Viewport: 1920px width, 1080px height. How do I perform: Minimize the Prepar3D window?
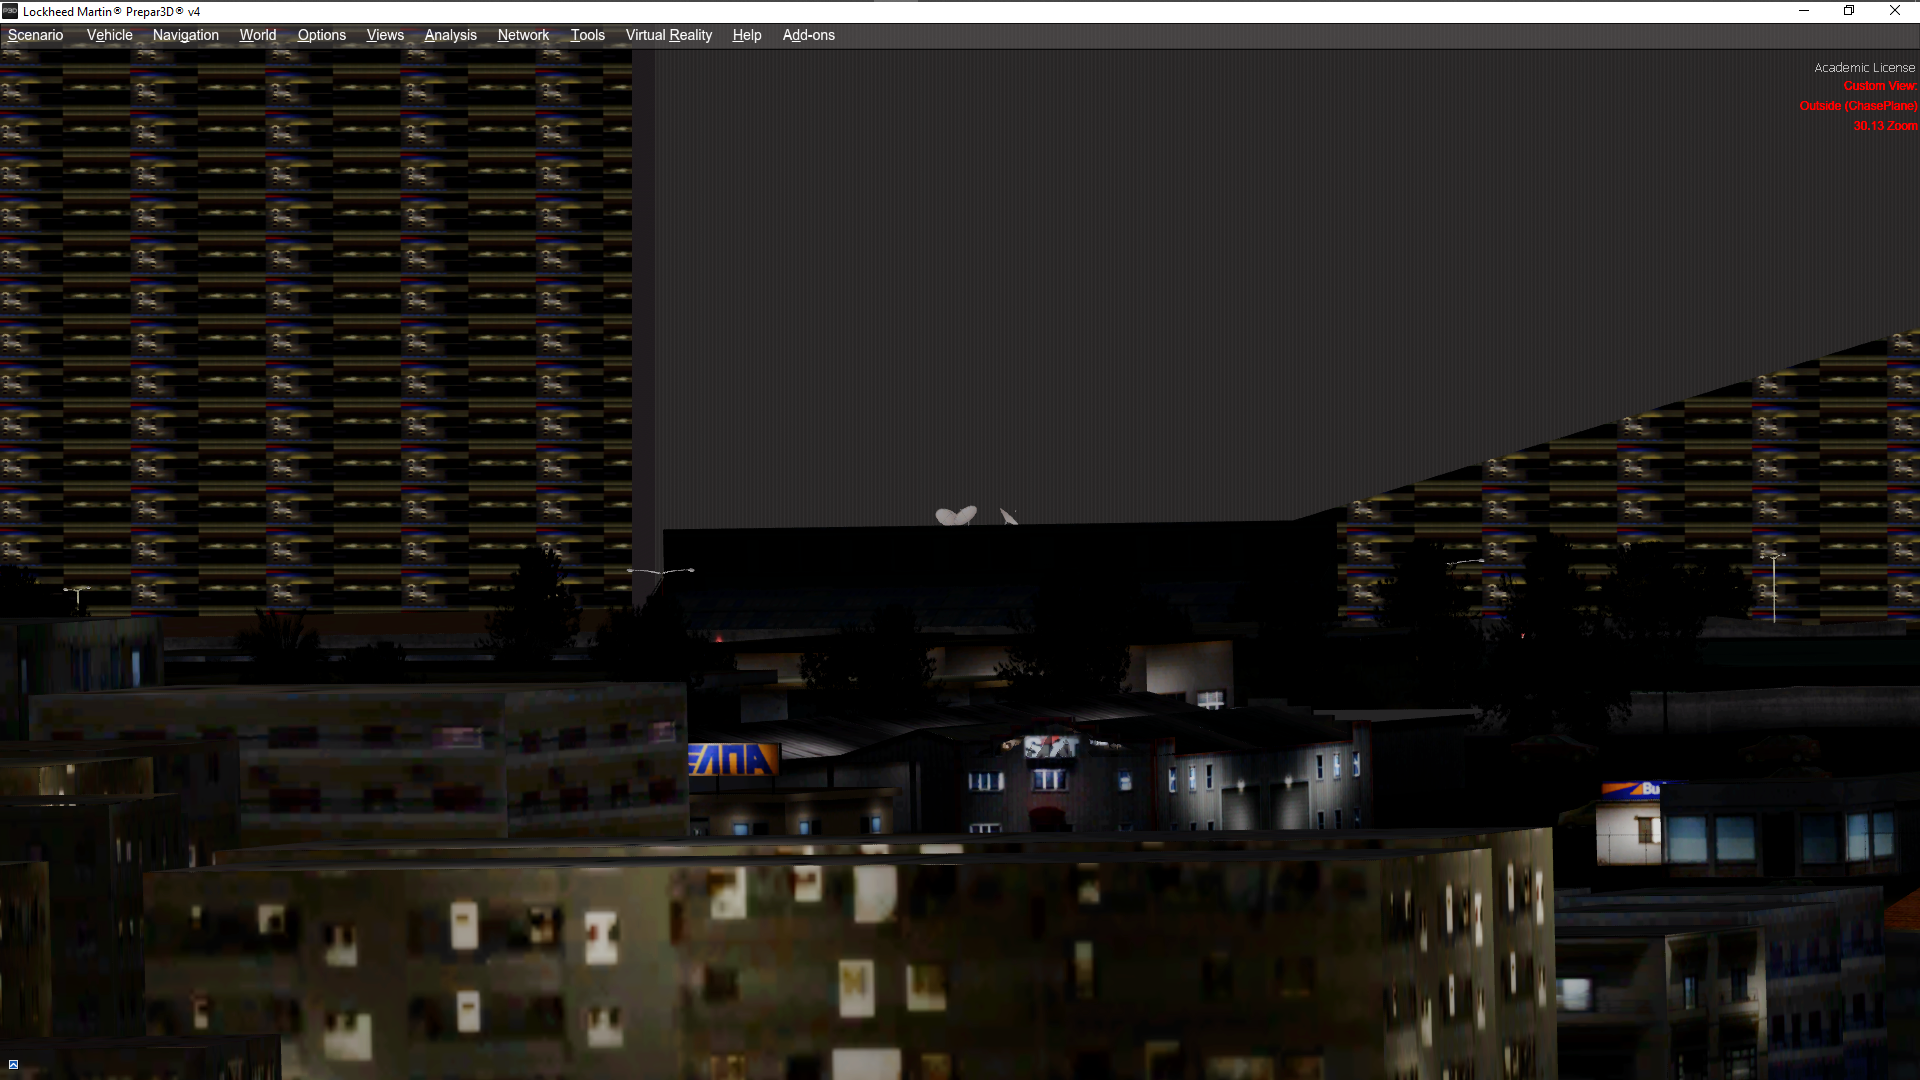click(x=1803, y=11)
